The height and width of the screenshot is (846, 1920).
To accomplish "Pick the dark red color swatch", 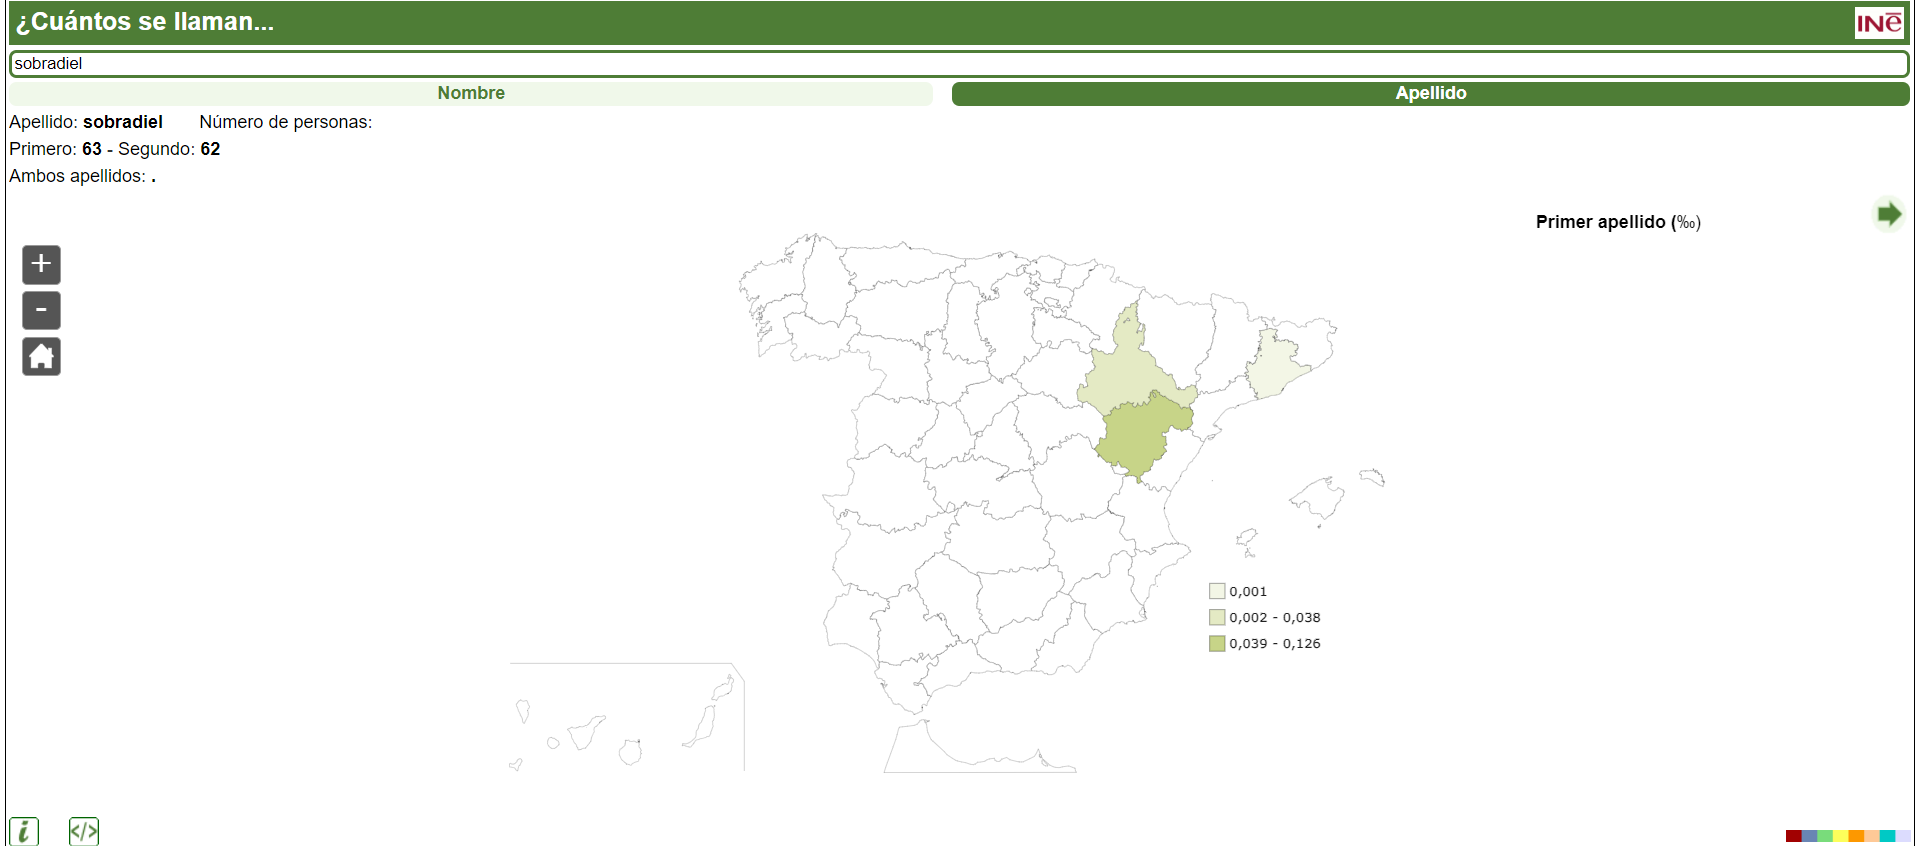I will coord(1794,836).
